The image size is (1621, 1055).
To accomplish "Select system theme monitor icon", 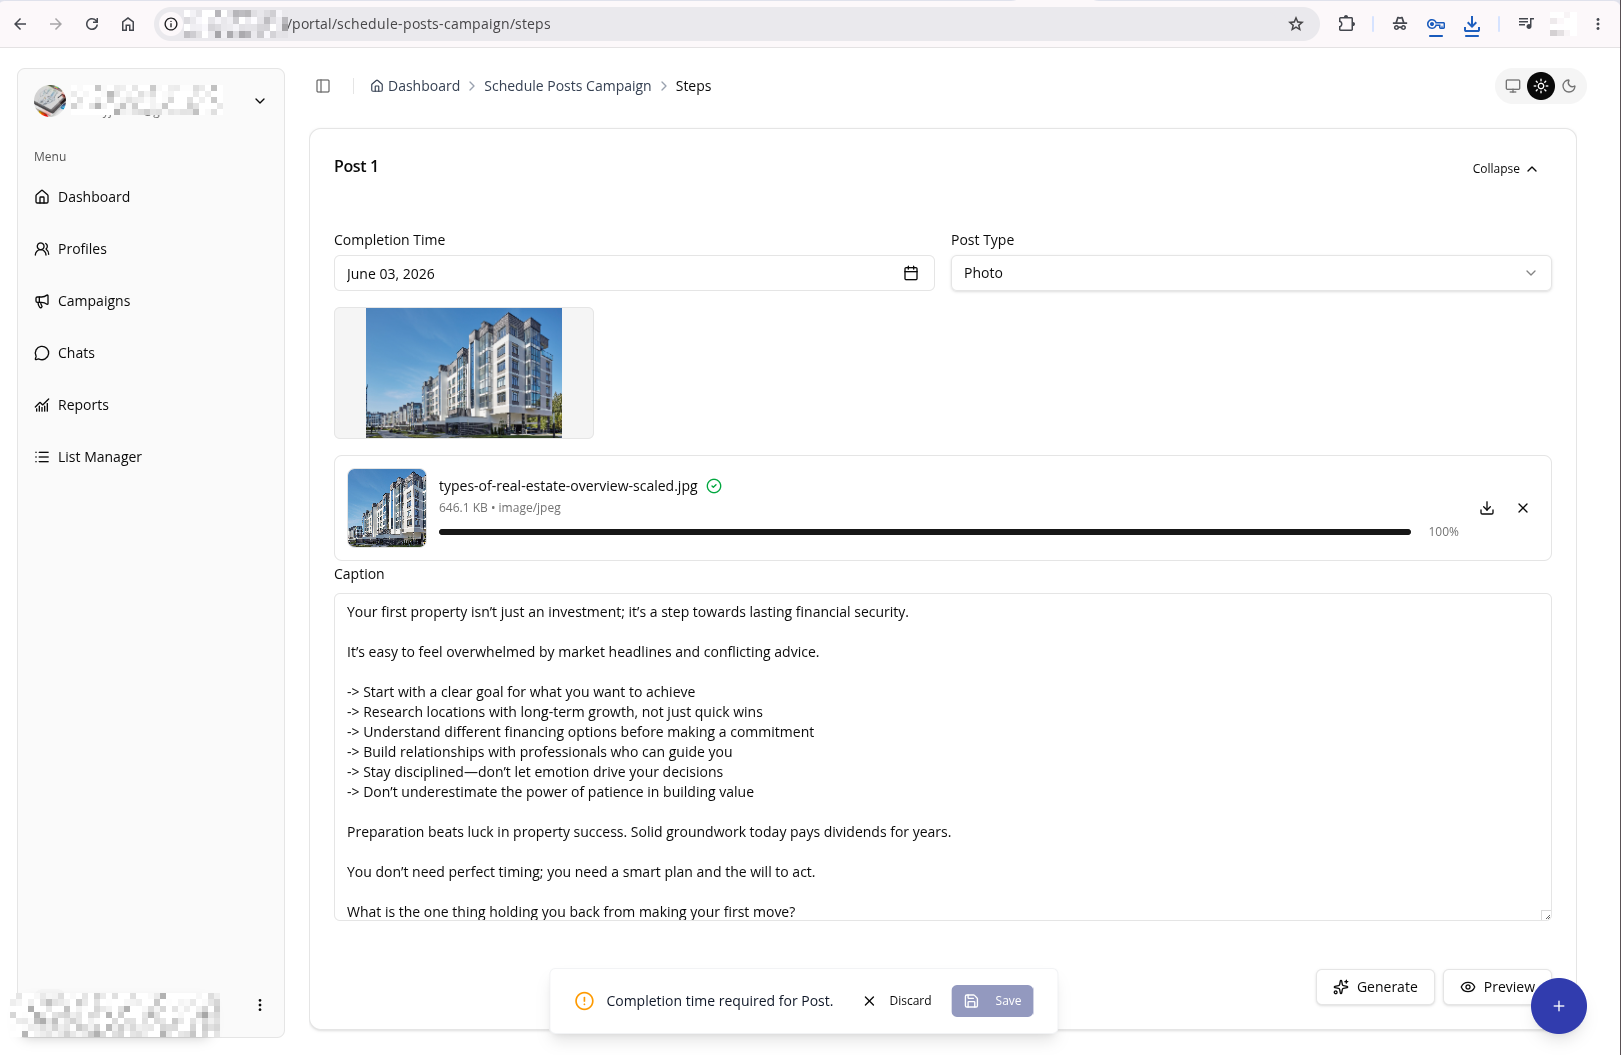I will [1513, 86].
